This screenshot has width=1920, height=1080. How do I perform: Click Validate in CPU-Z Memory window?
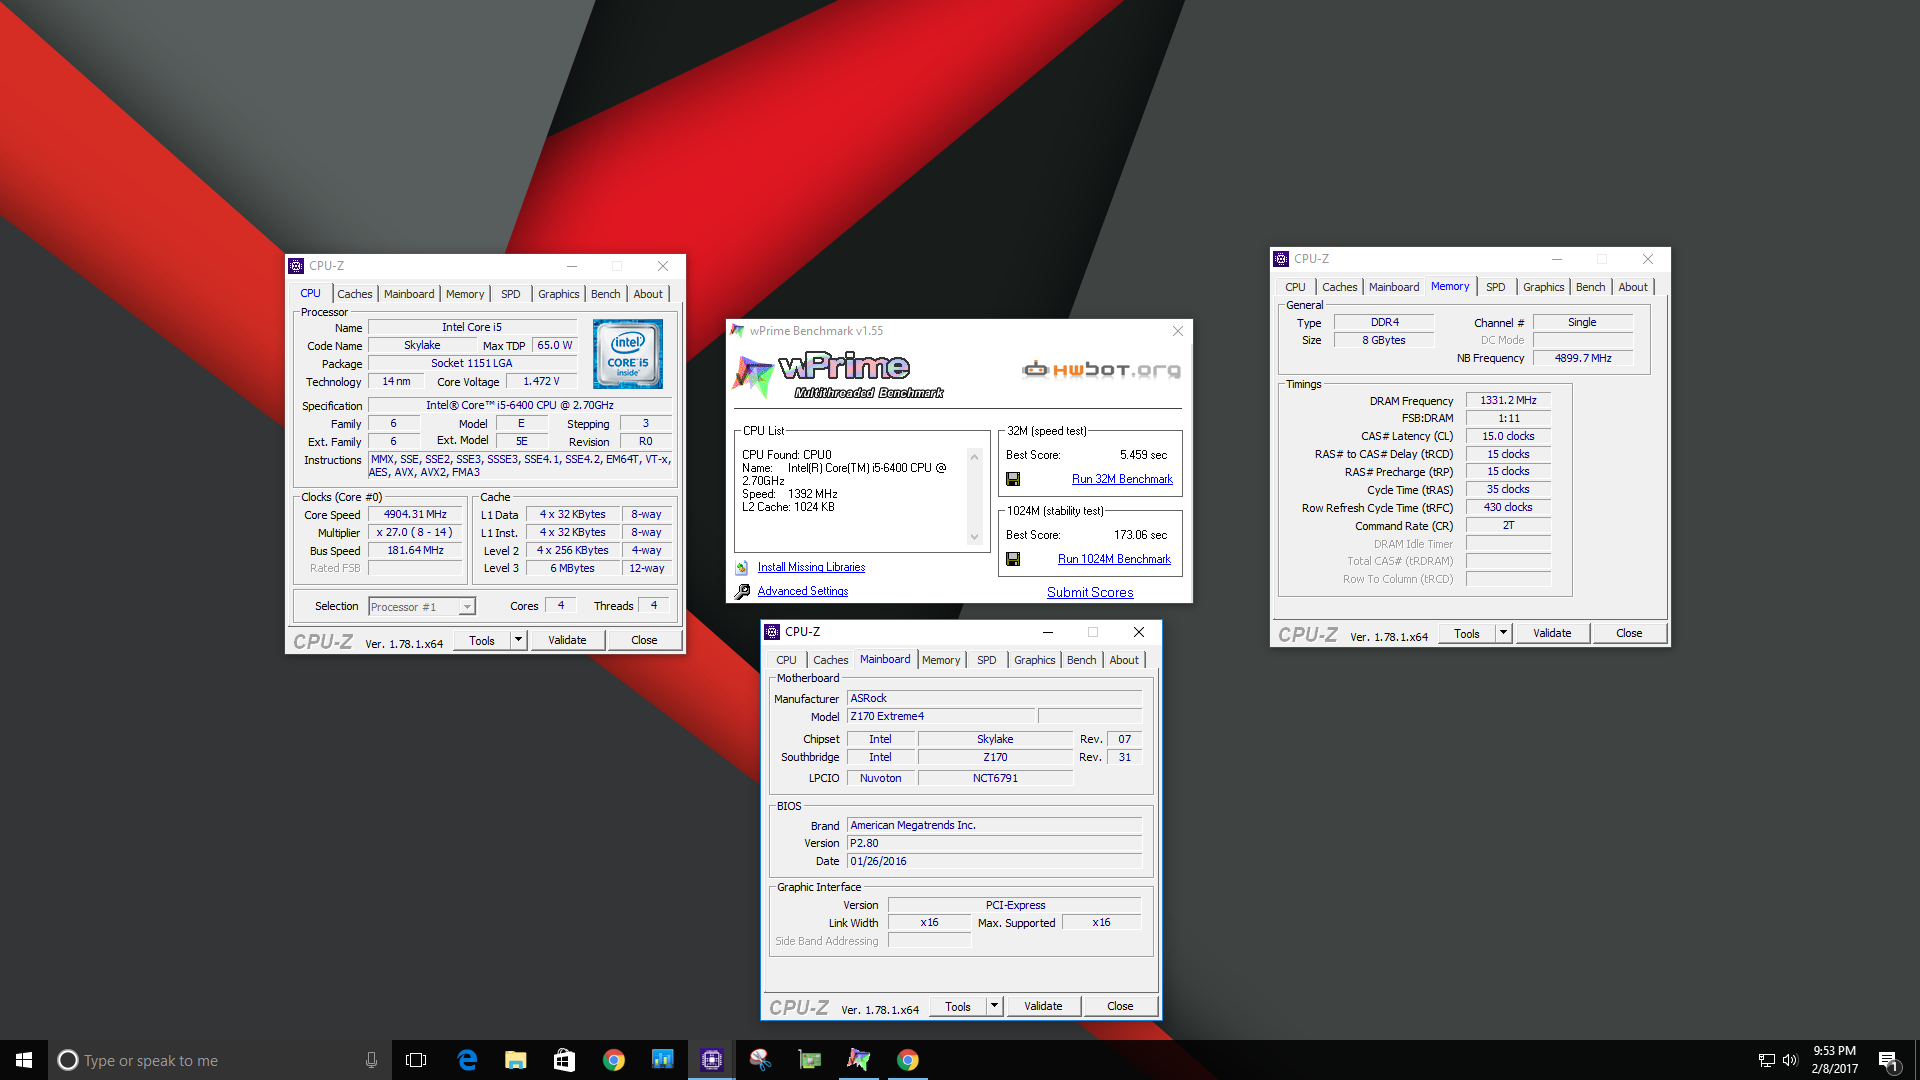(x=1552, y=633)
